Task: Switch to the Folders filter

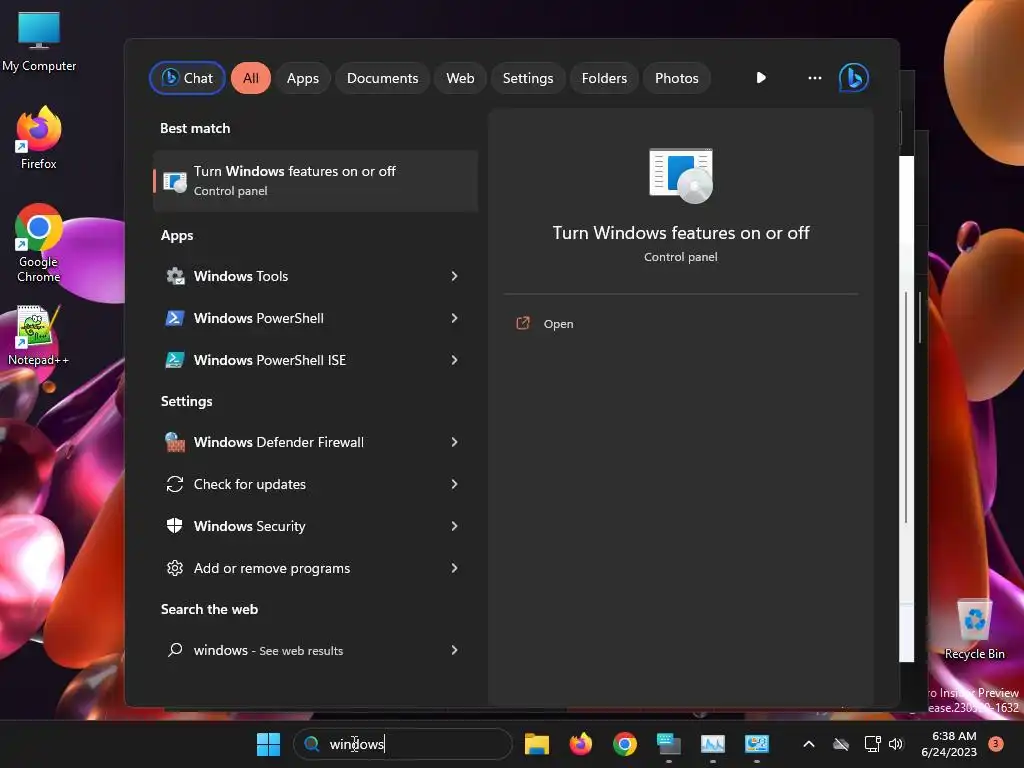Action: (x=604, y=78)
